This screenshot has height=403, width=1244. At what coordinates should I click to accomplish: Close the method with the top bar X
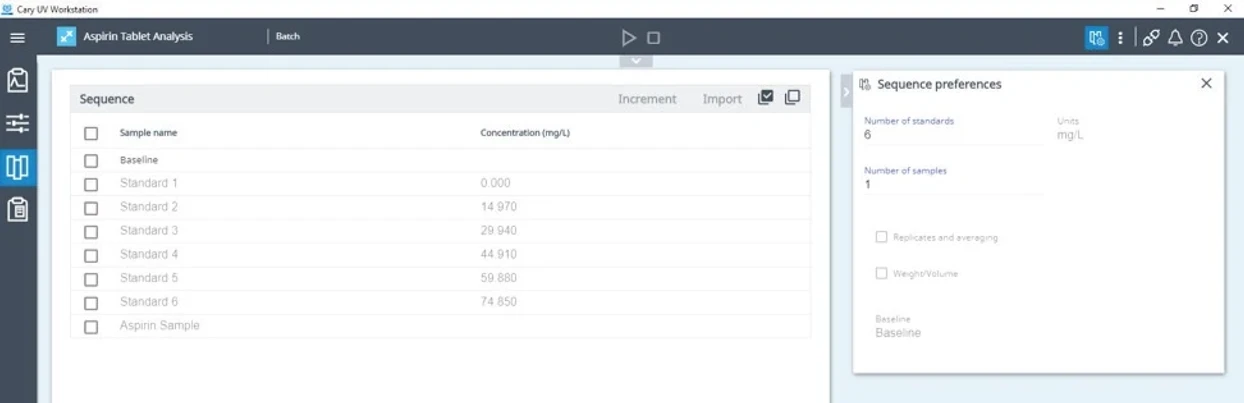pyautogui.click(x=1222, y=38)
